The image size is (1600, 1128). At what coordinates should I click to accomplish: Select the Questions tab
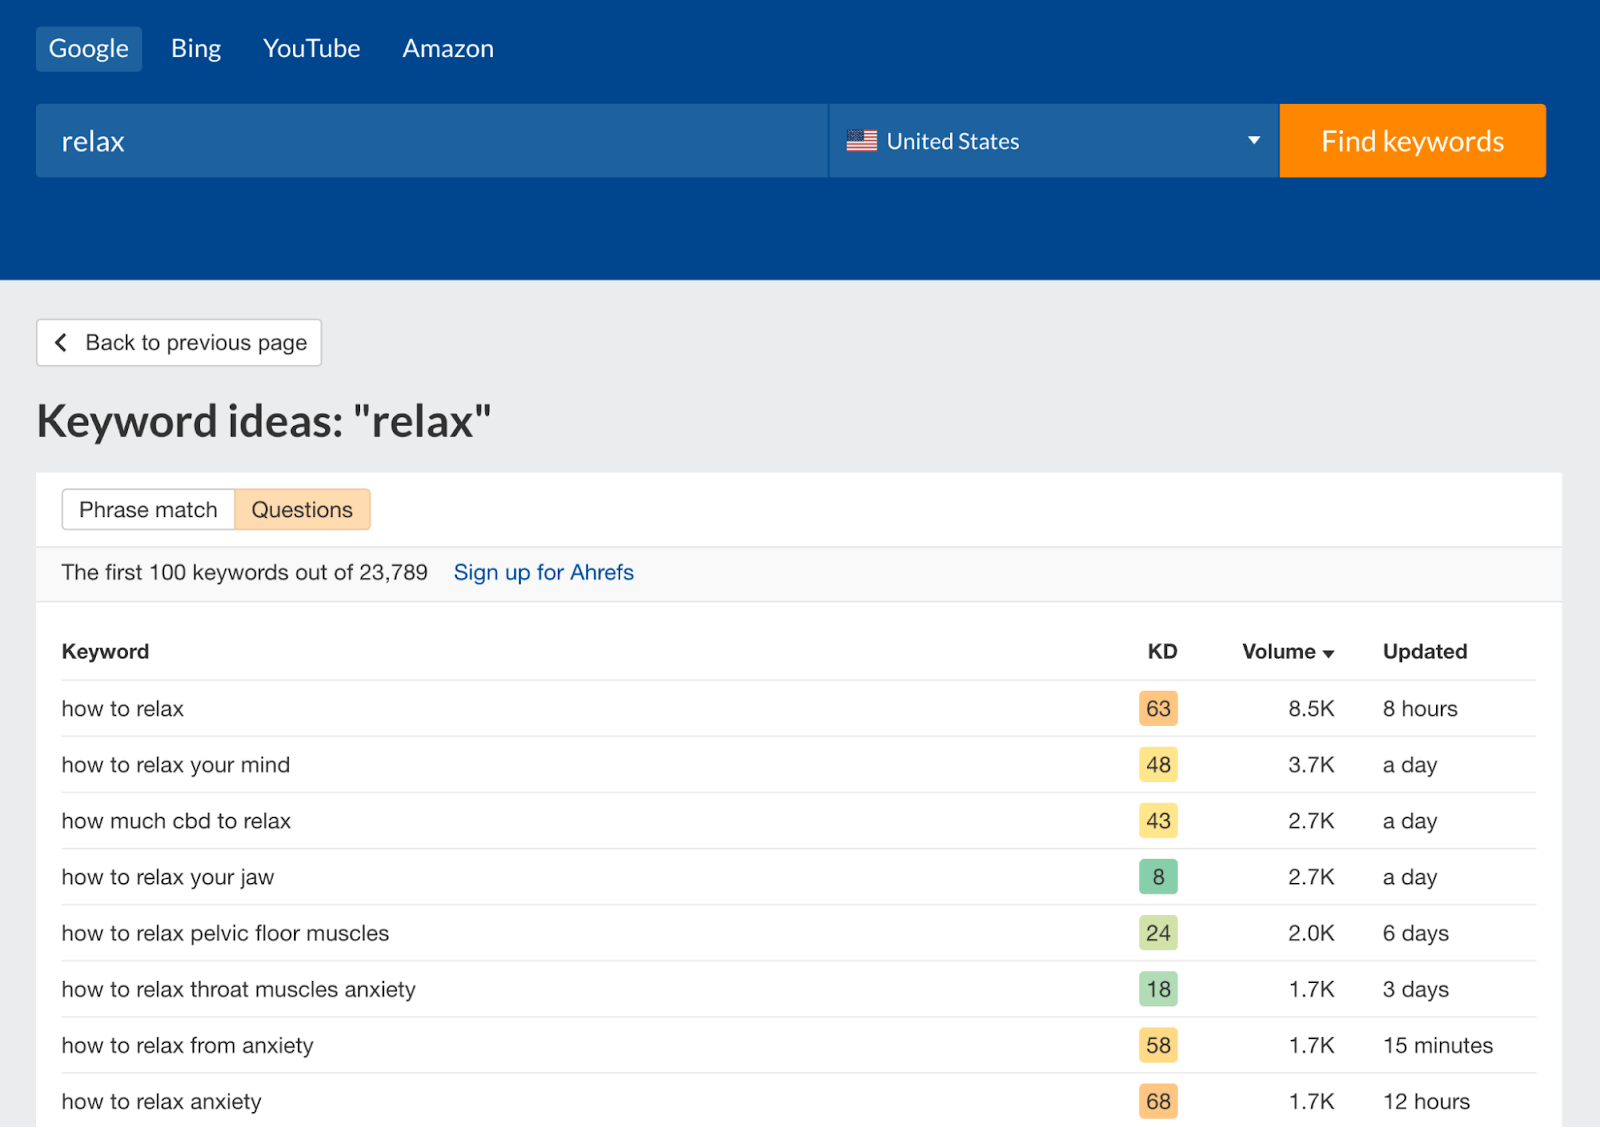coord(302,509)
